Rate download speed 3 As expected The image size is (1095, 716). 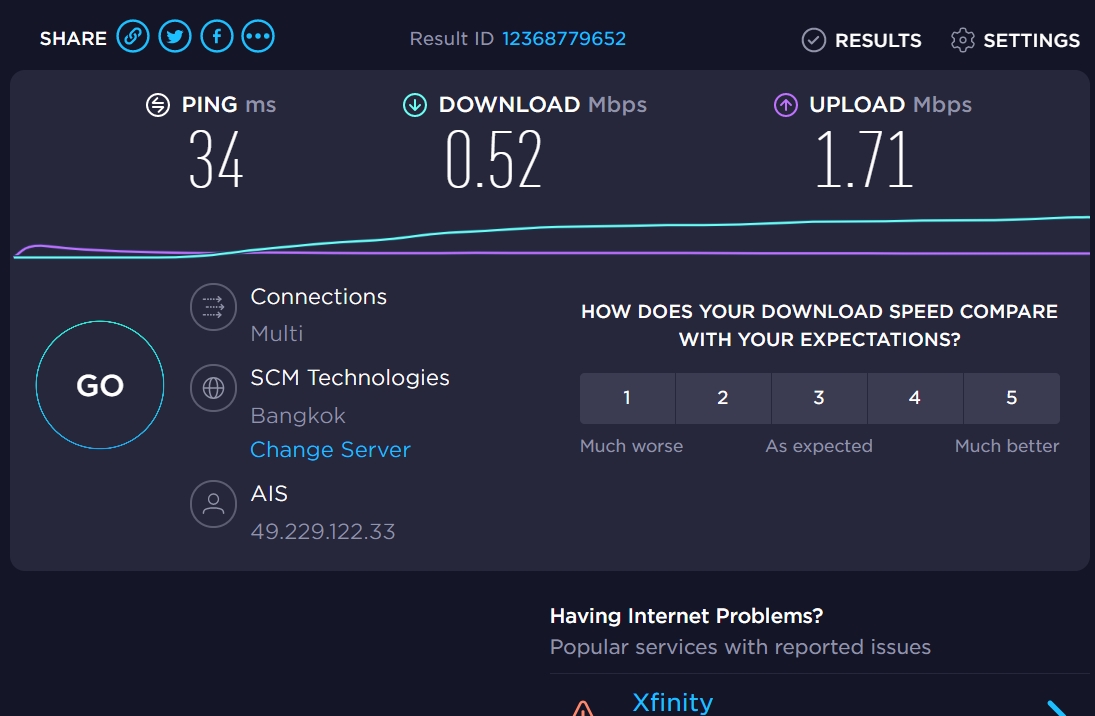click(819, 398)
